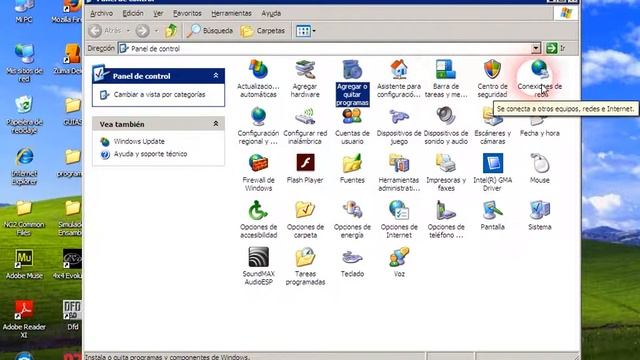Open Agregar hardware applet
640x360 pixels.
pyautogui.click(x=305, y=79)
